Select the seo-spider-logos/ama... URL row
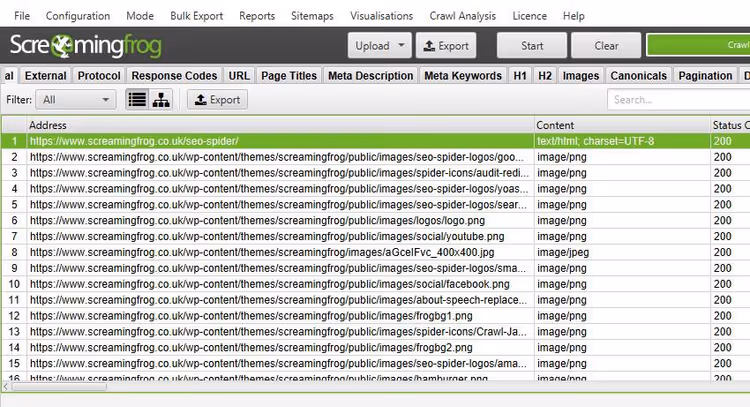The width and height of the screenshot is (750, 407). click(375, 363)
